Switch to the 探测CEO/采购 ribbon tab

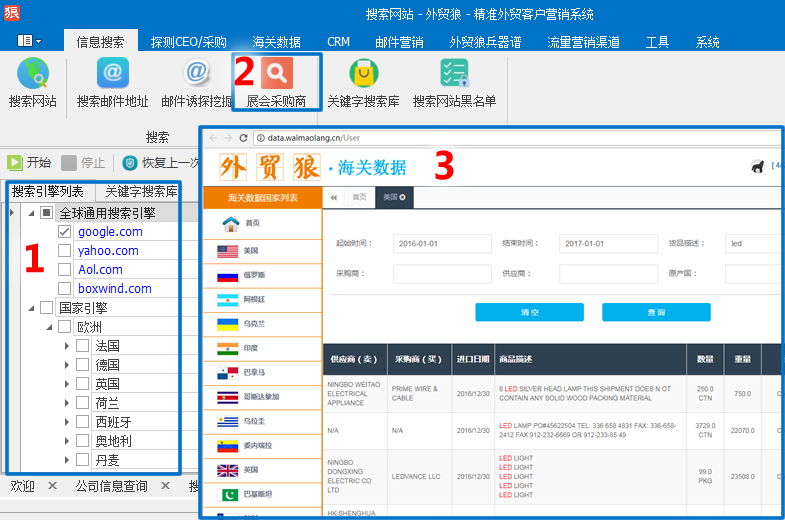tap(189, 42)
